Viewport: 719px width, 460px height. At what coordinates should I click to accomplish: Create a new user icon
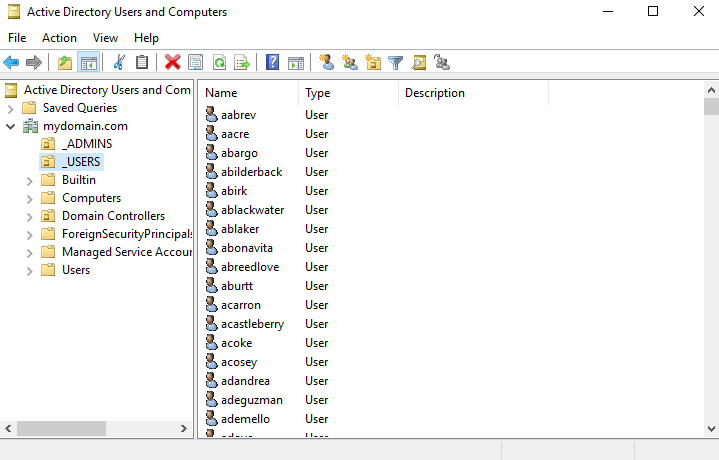(326, 62)
